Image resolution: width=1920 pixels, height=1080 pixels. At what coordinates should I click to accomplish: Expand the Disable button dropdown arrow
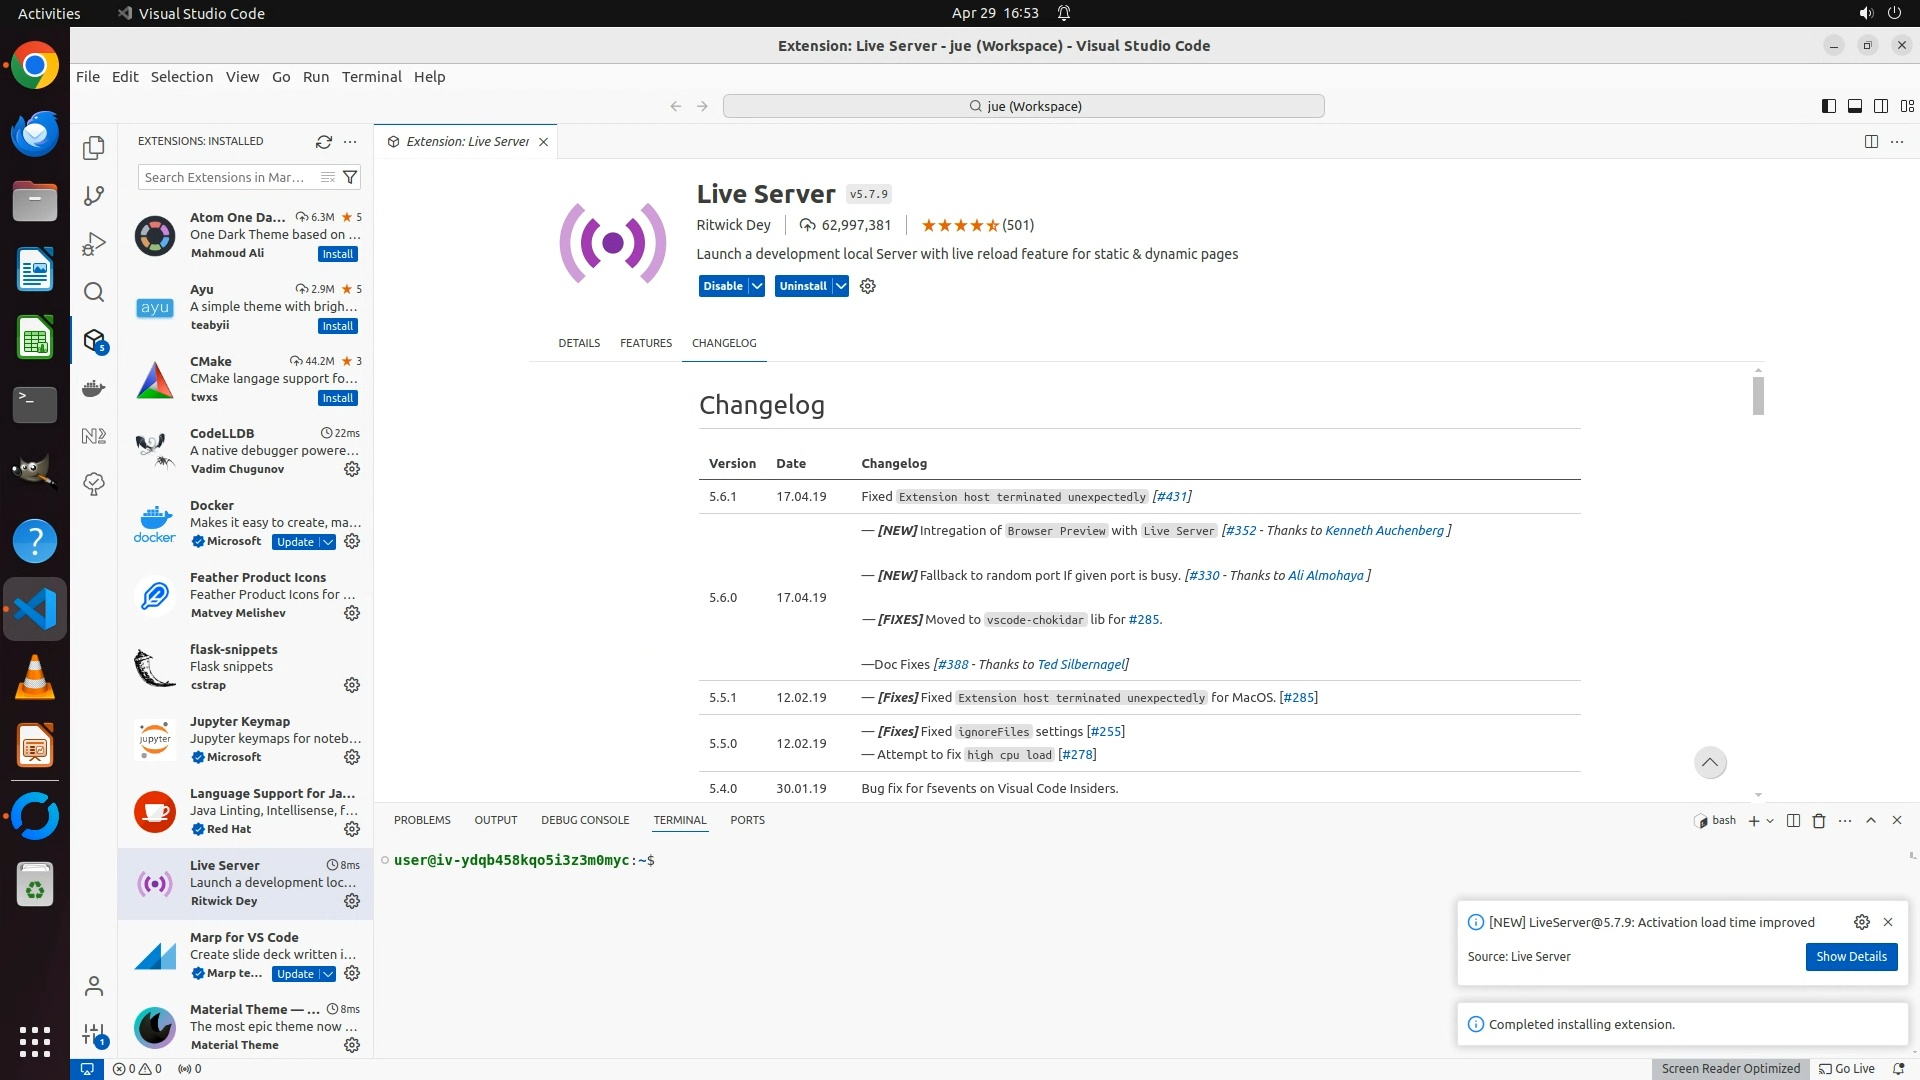click(757, 286)
